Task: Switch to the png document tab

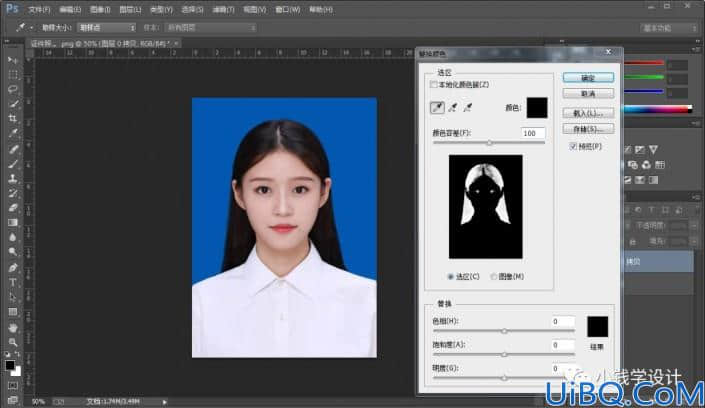Action: pyautogui.click(x=99, y=44)
